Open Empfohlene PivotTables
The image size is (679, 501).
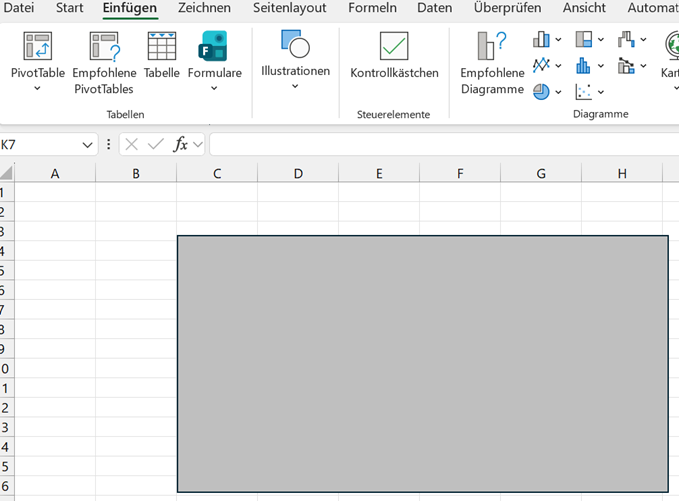point(104,47)
